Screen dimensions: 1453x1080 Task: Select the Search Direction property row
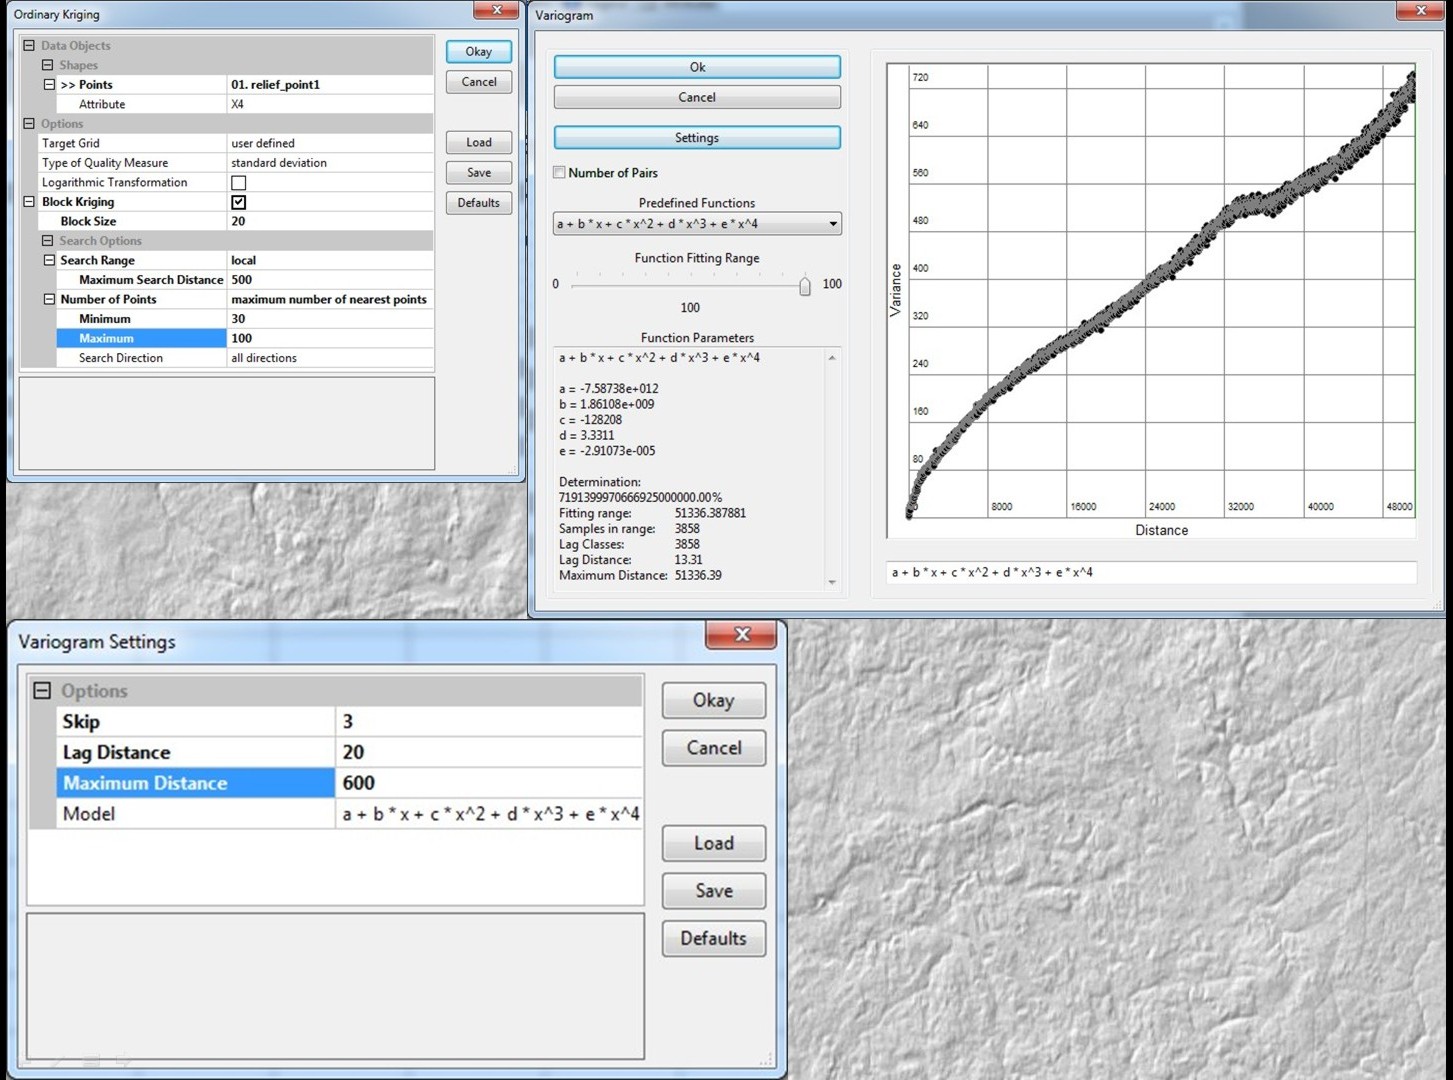click(x=121, y=358)
